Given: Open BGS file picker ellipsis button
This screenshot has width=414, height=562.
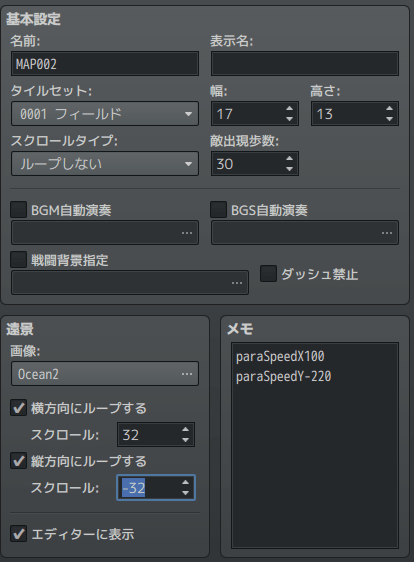Looking at the screenshot, I should tap(387, 233).
